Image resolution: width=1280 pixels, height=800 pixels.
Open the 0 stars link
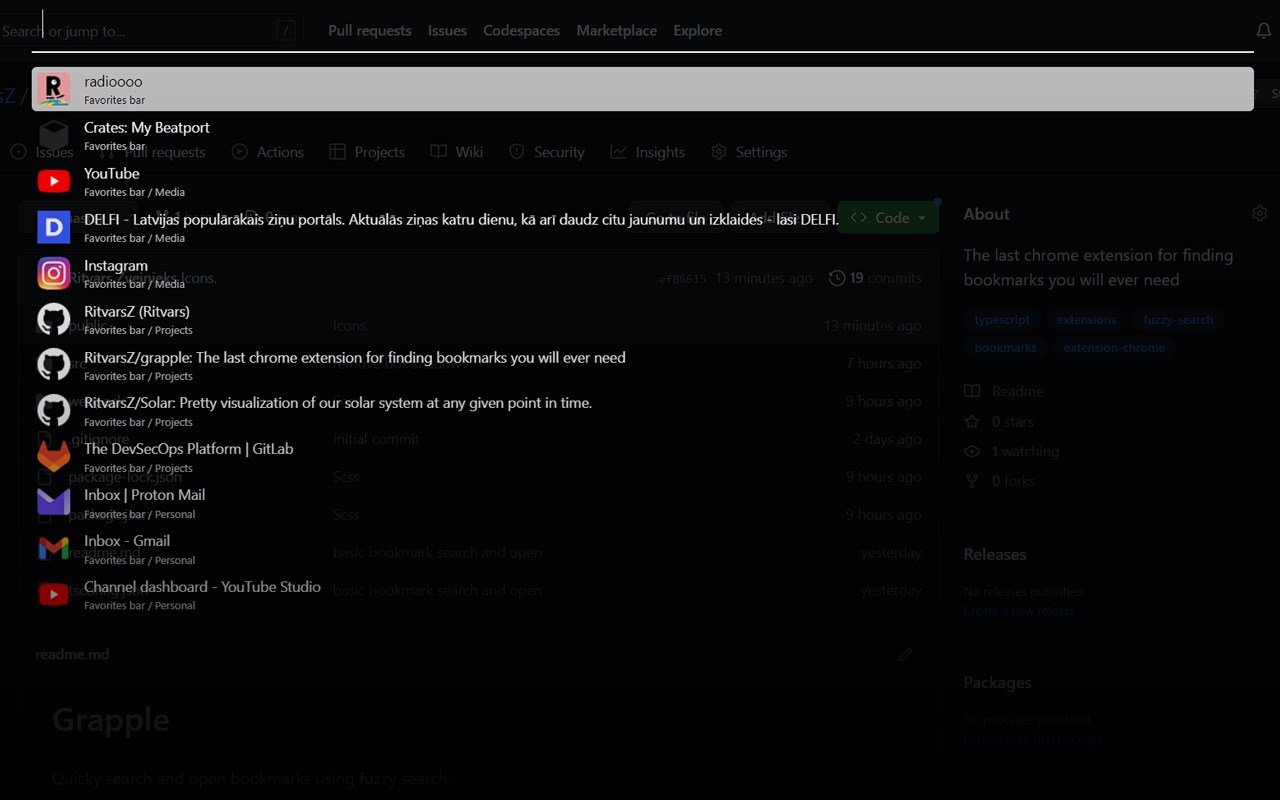(x=999, y=422)
